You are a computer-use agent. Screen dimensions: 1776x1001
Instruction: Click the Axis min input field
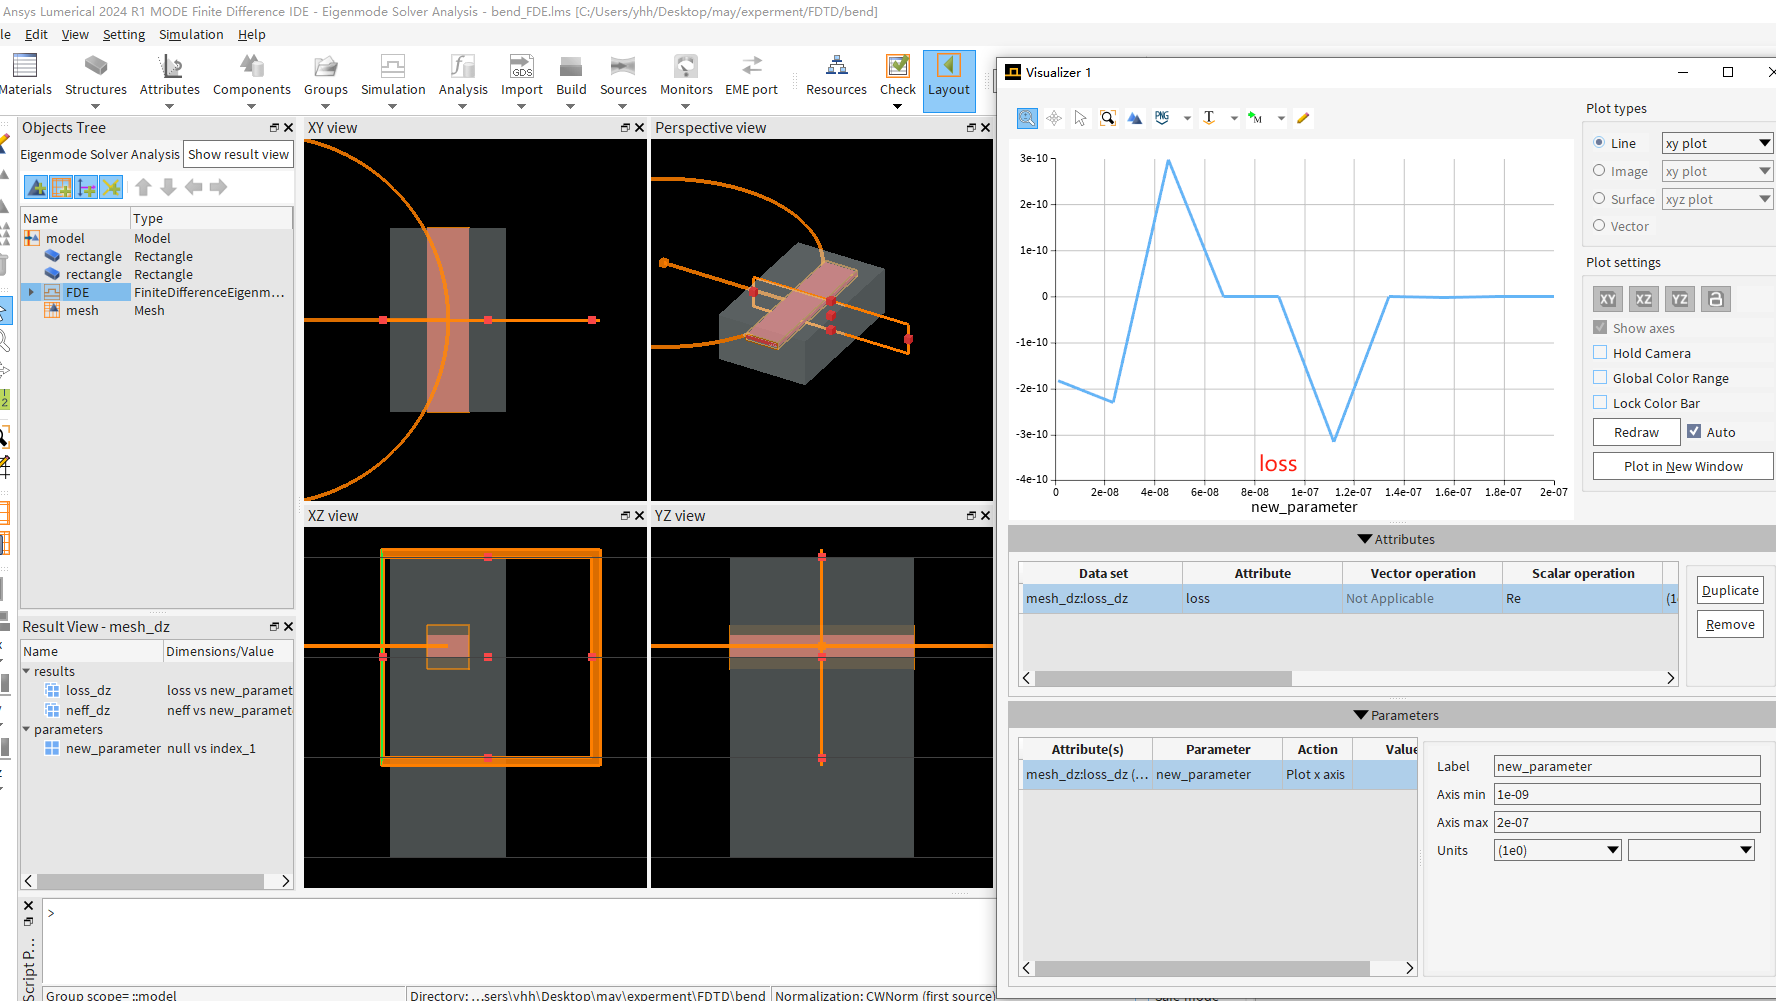(1626, 794)
